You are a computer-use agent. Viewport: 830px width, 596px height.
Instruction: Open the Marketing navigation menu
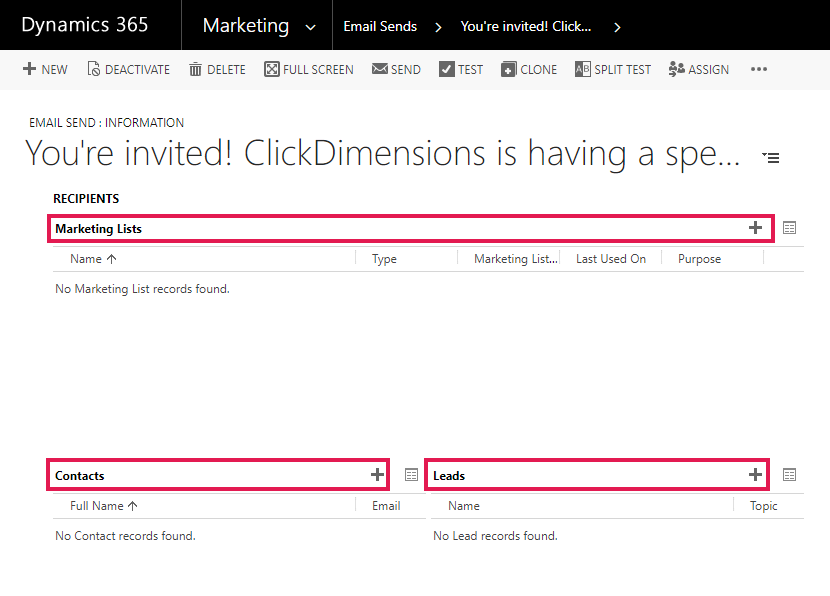click(x=246, y=25)
